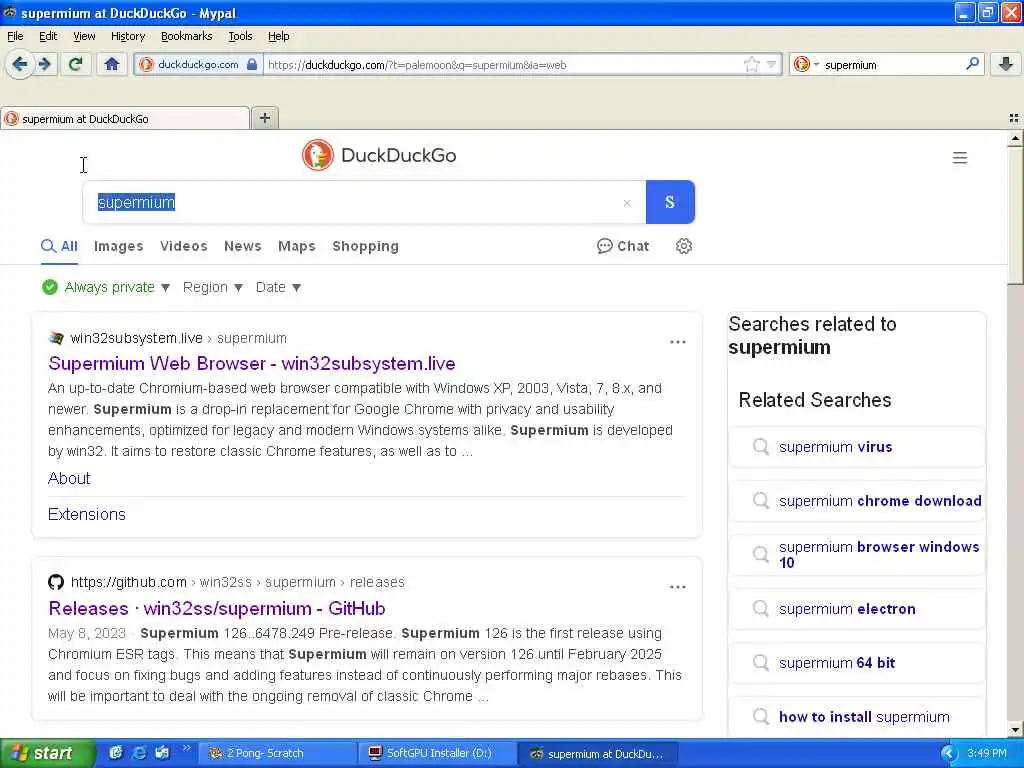
Task: Click the scrollbar down arrow
Action: 1015,729
